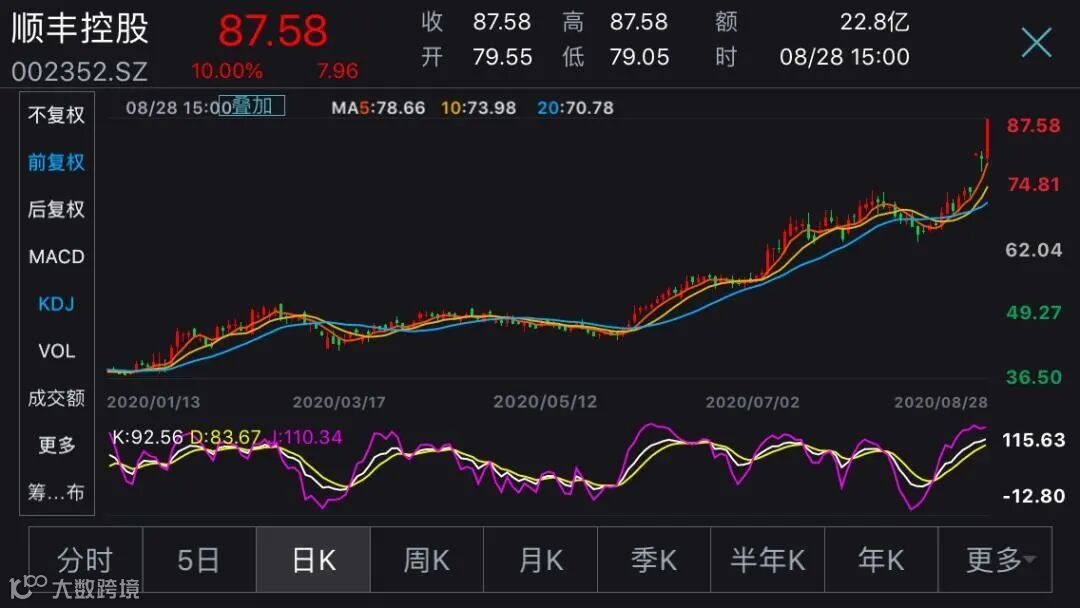Click the 7.96 price change value
The height and width of the screenshot is (608, 1080).
[x=338, y=71]
